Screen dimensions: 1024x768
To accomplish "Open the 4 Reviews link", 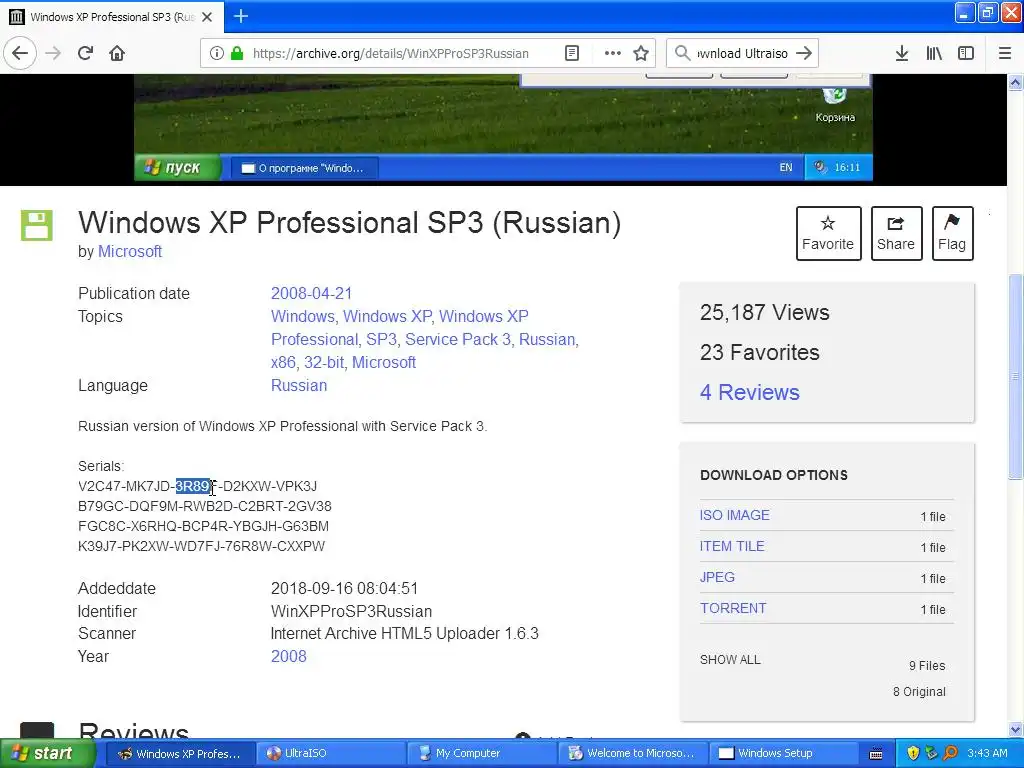I will [x=750, y=392].
